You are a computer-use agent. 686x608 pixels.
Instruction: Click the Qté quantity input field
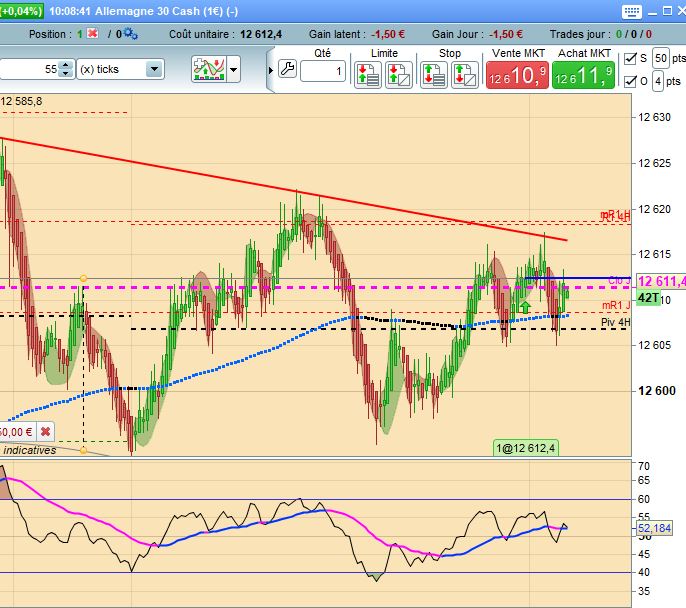click(x=323, y=71)
